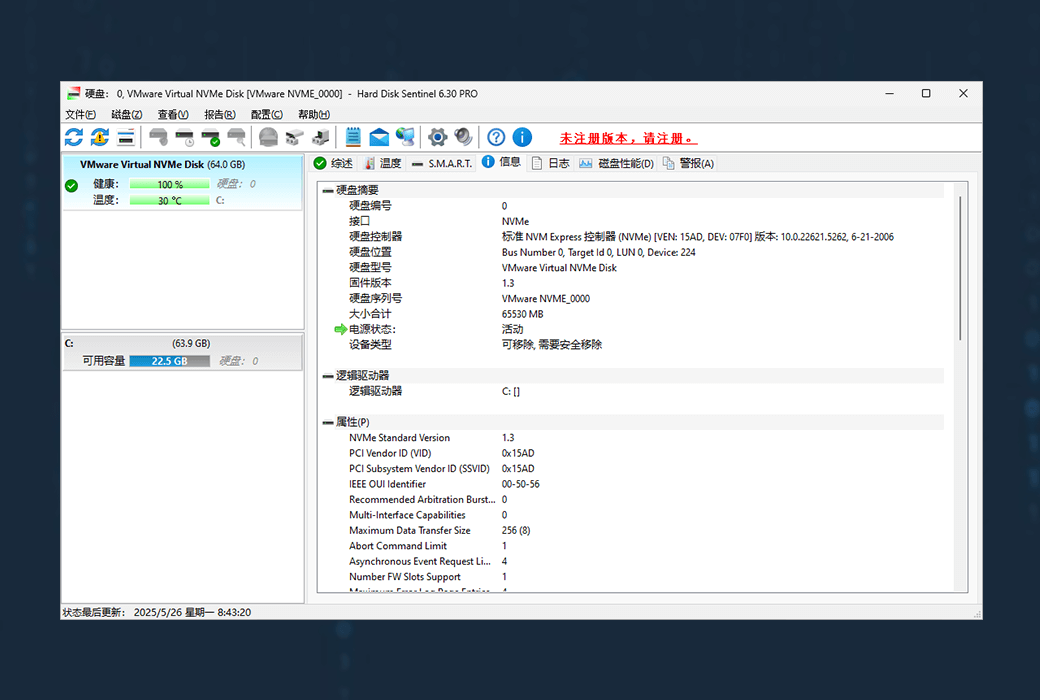The width and height of the screenshot is (1040, 700).
Task: Collapse the 硬盘摘要 section
Action: [x=328, y=190]
